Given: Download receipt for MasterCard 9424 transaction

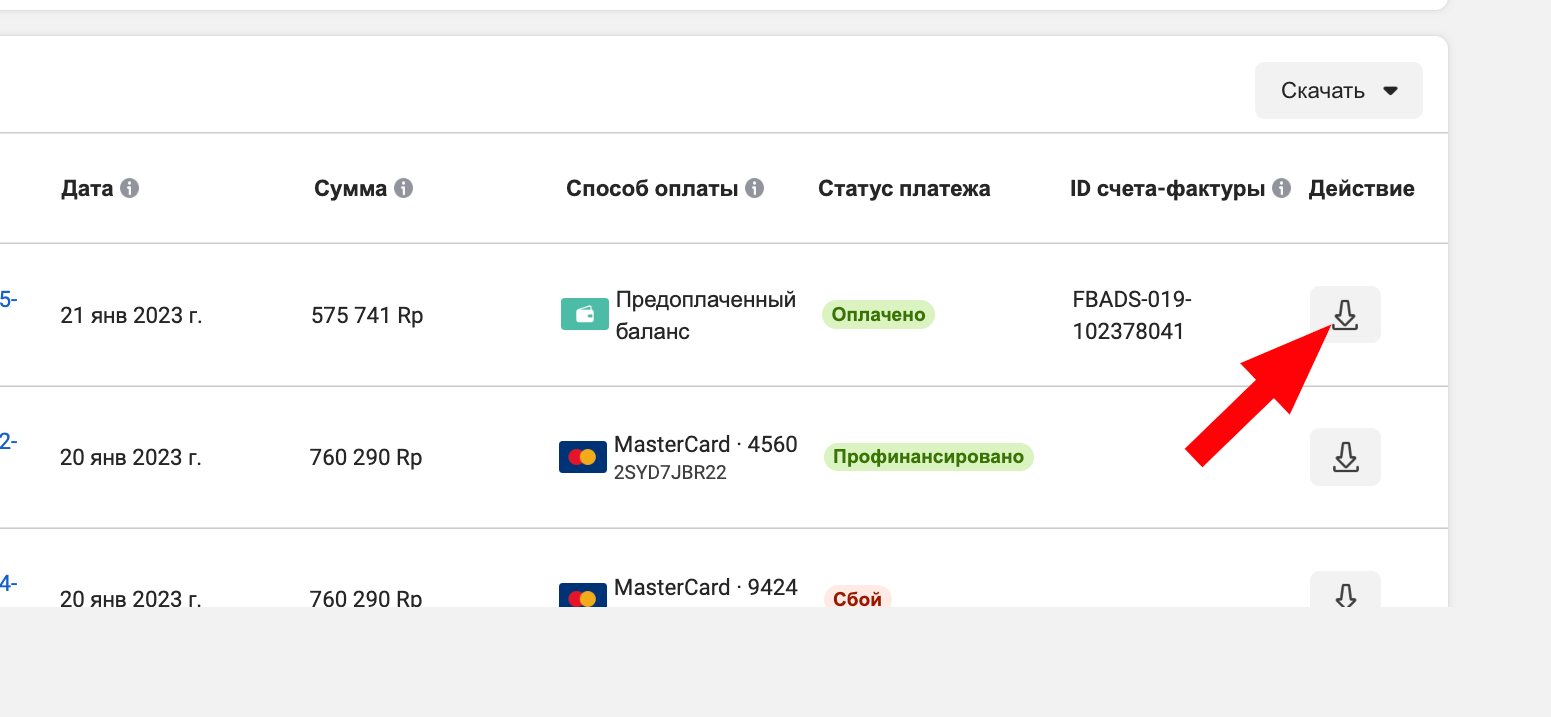Looking at the screenshot, I should point(1345,594).
